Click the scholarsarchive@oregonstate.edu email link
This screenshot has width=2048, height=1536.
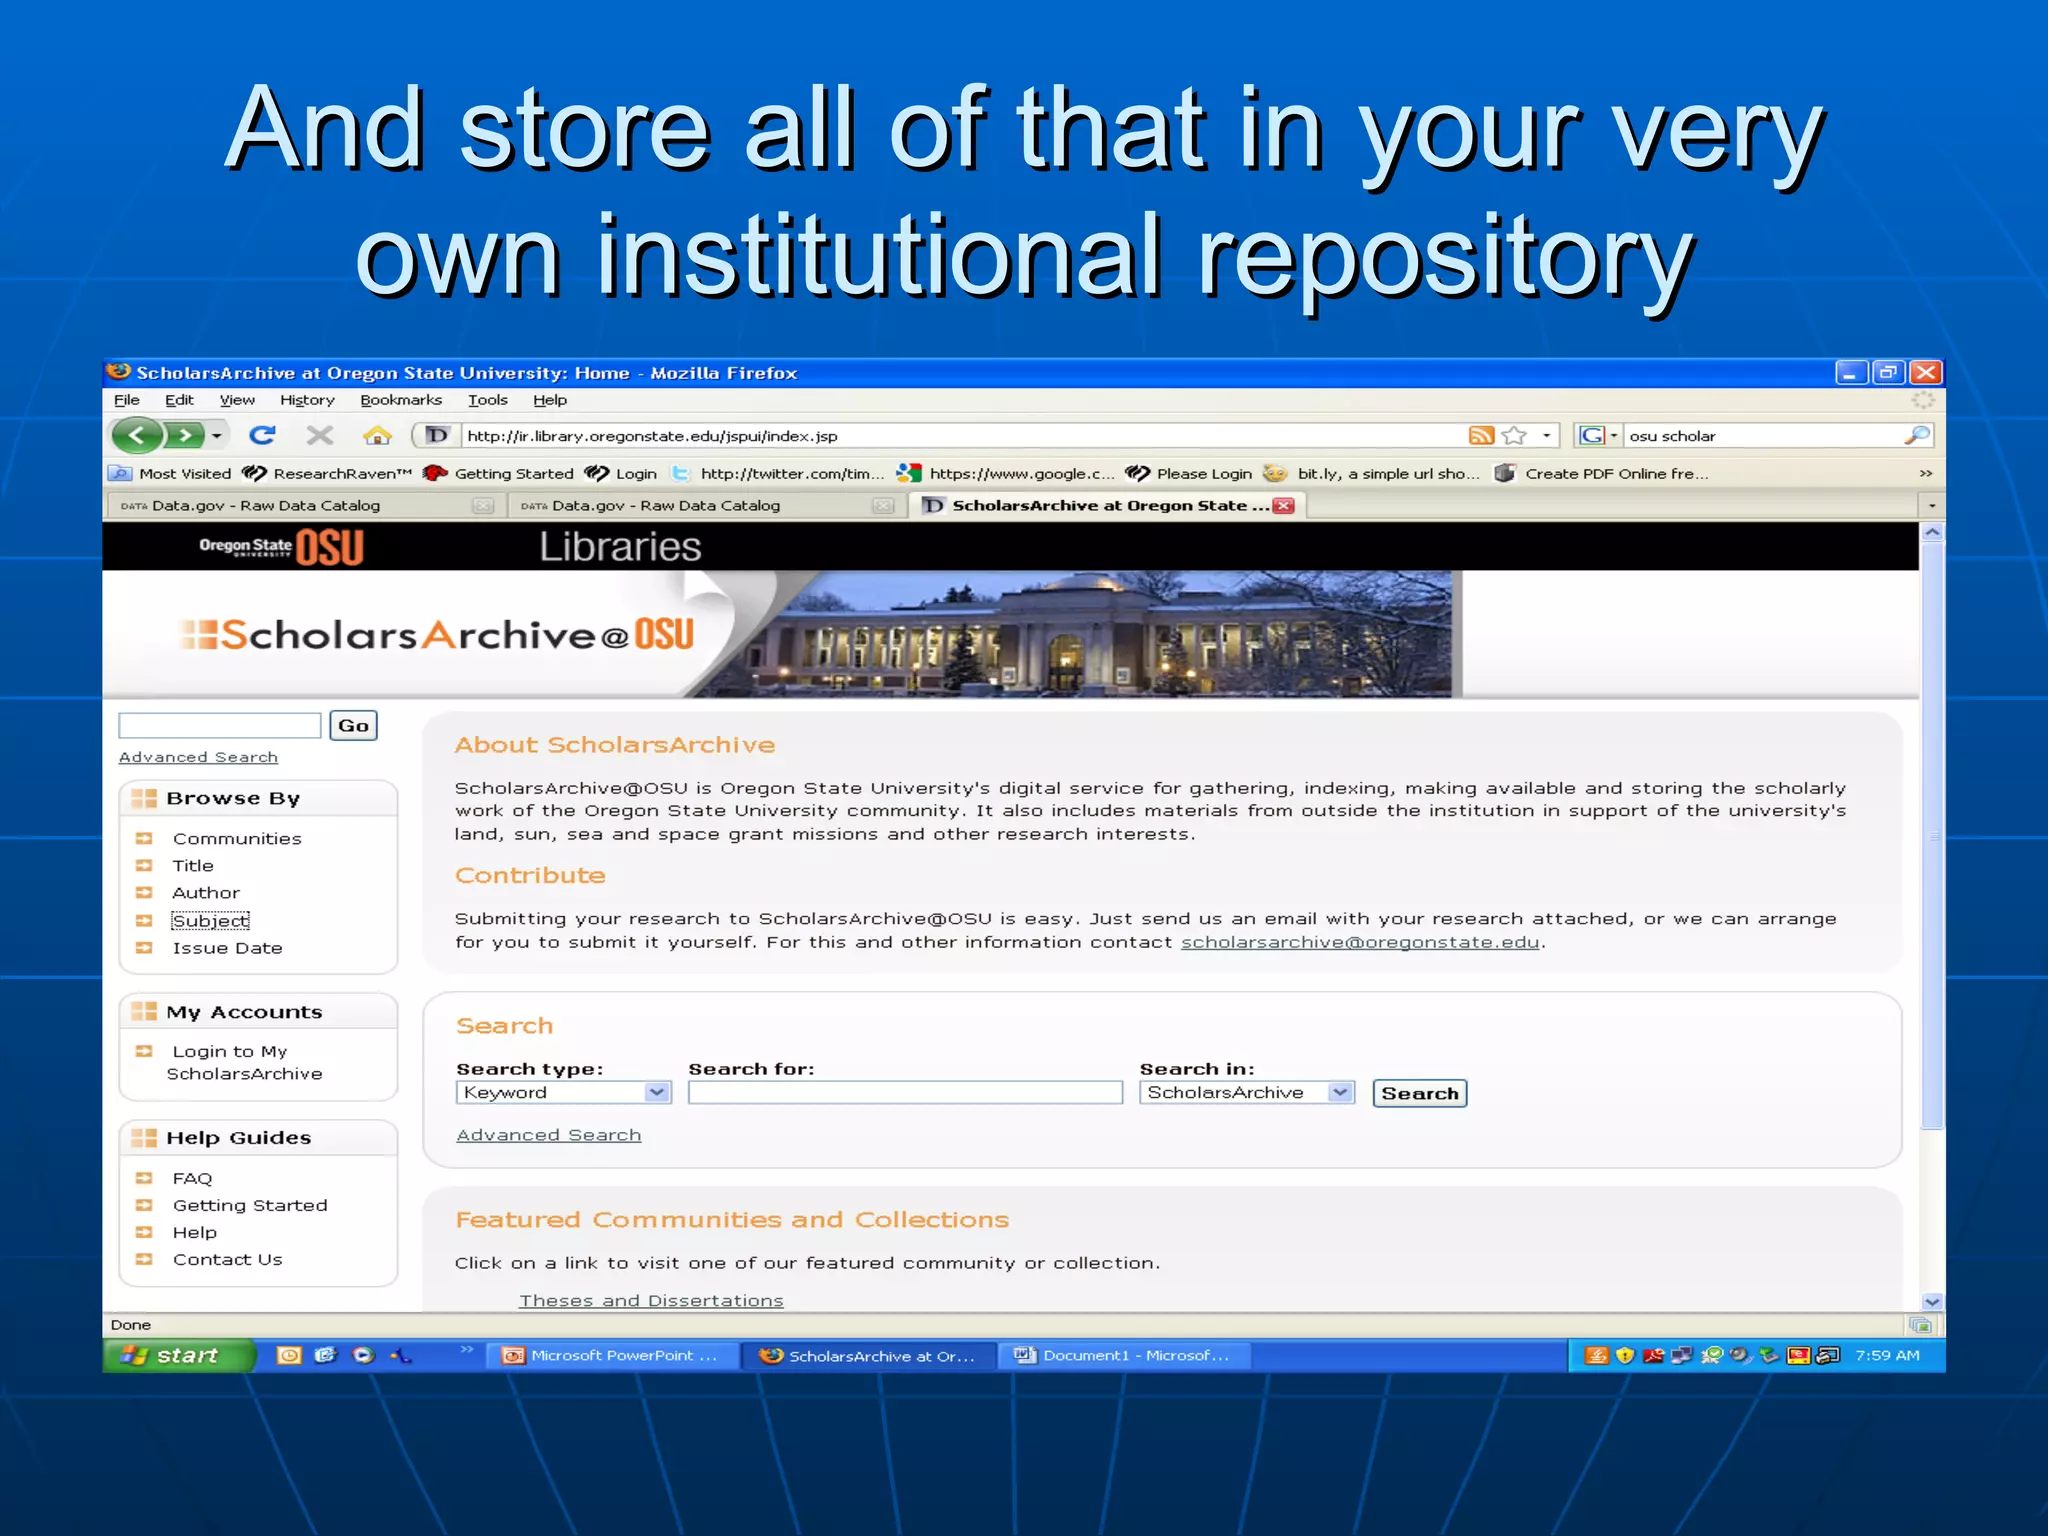click(1359, 942)
